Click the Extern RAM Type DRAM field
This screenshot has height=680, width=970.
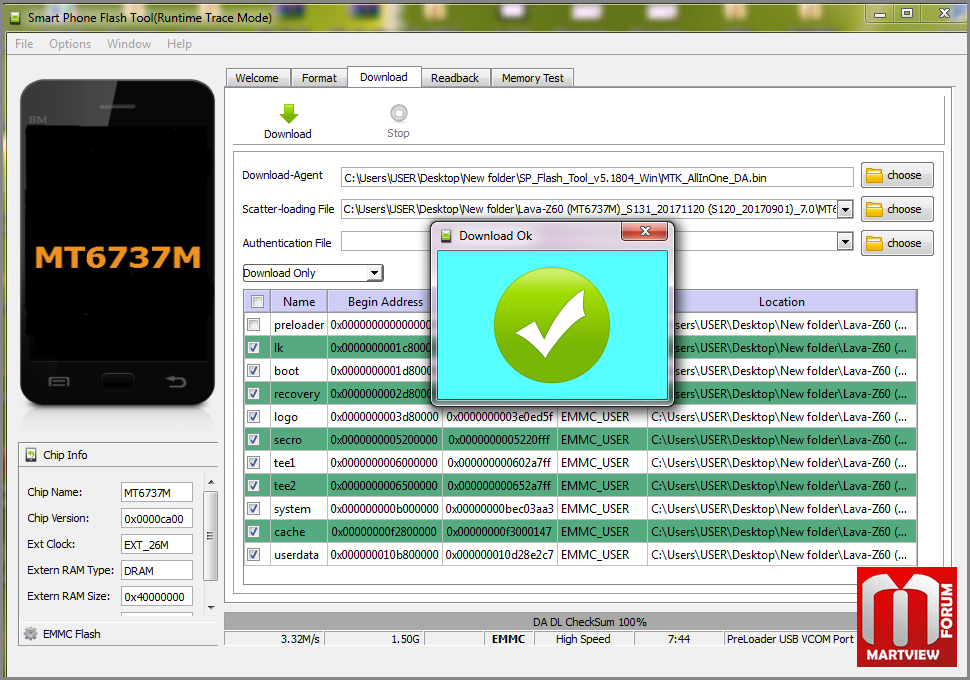click(157, 570)
